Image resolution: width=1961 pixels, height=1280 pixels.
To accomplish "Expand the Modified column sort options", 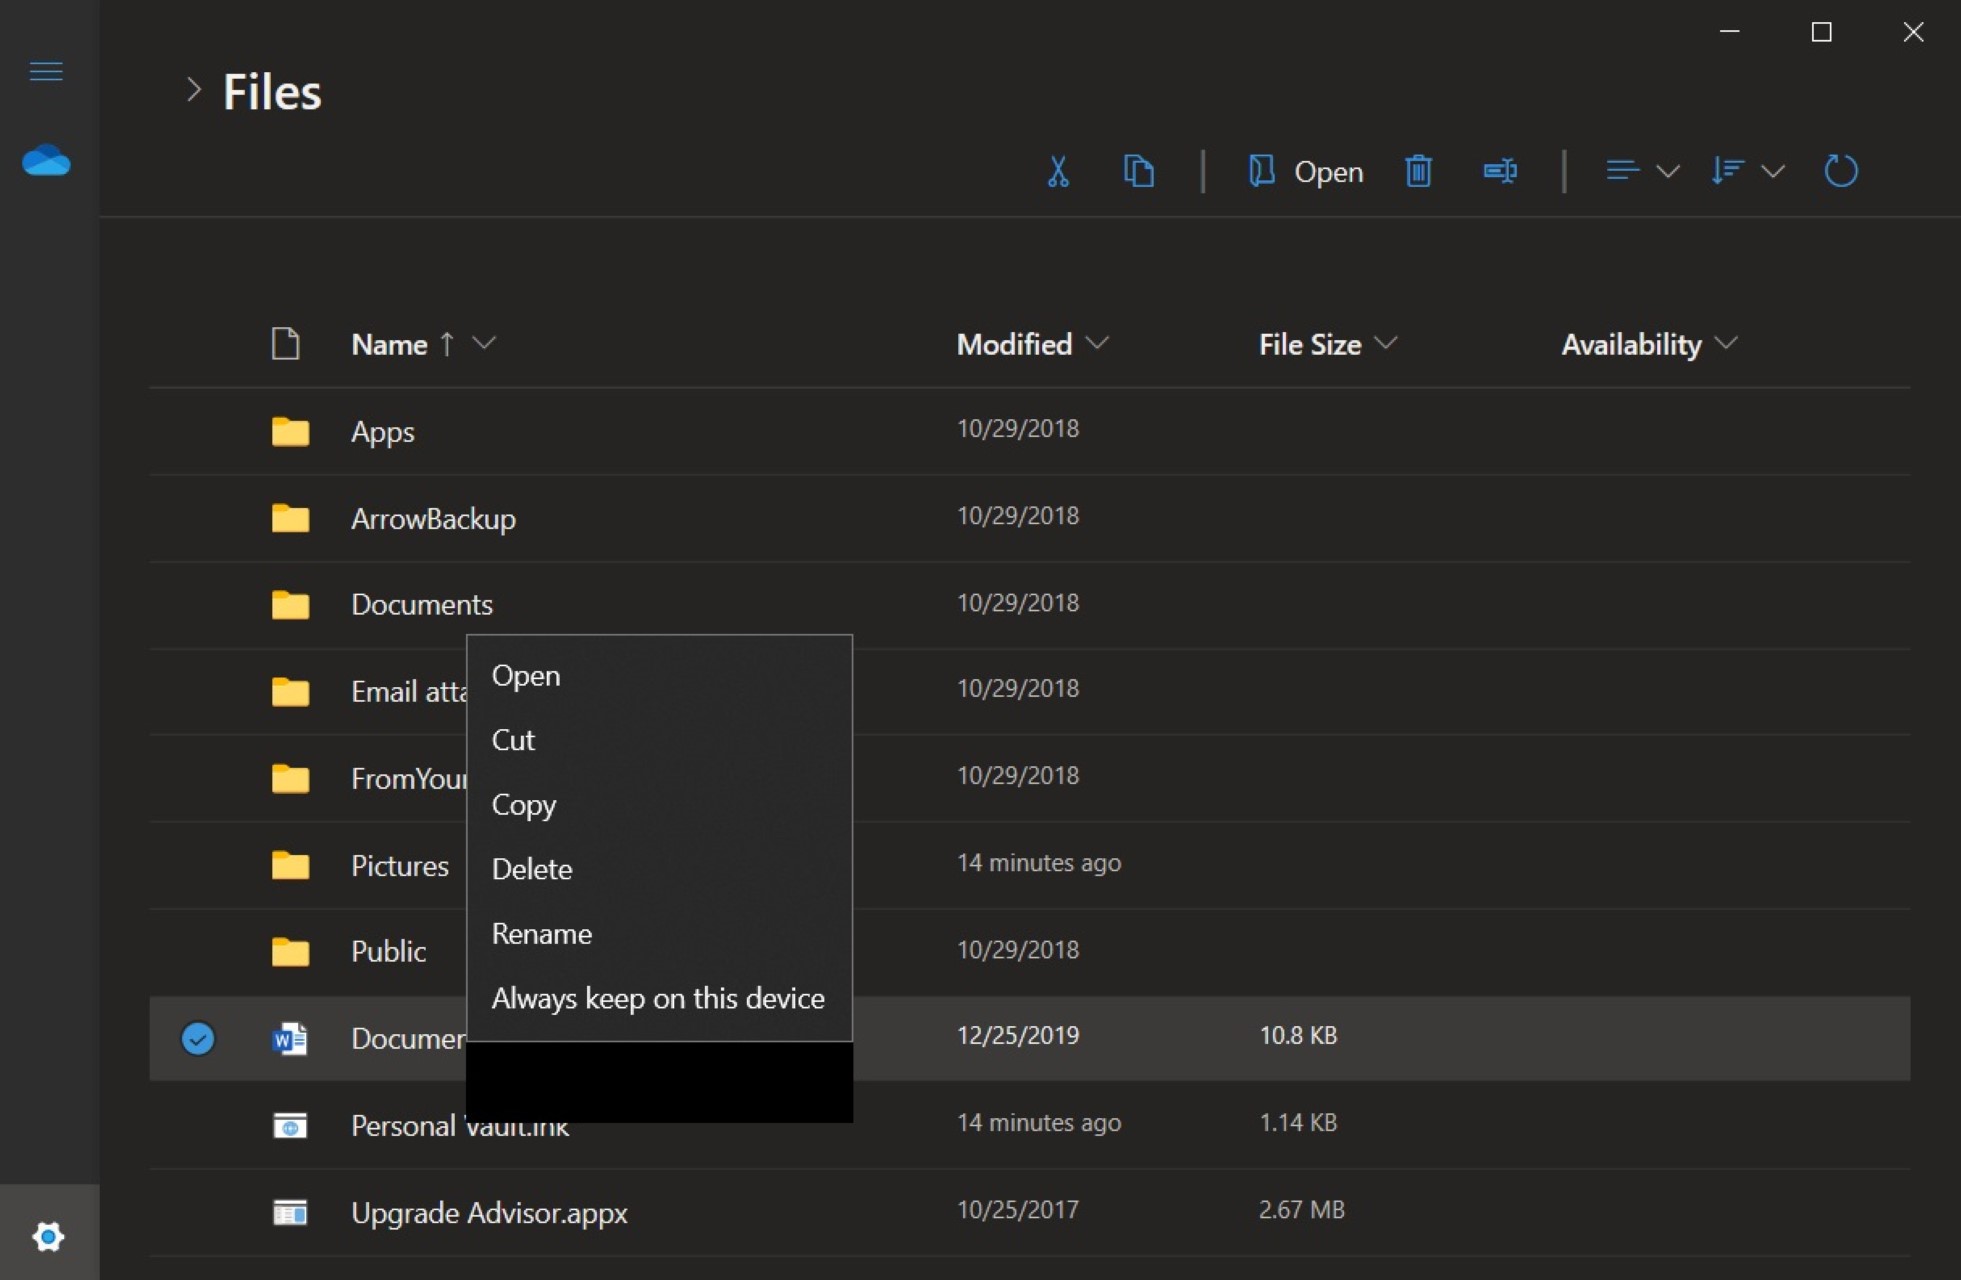I will tap(1101, 344).
